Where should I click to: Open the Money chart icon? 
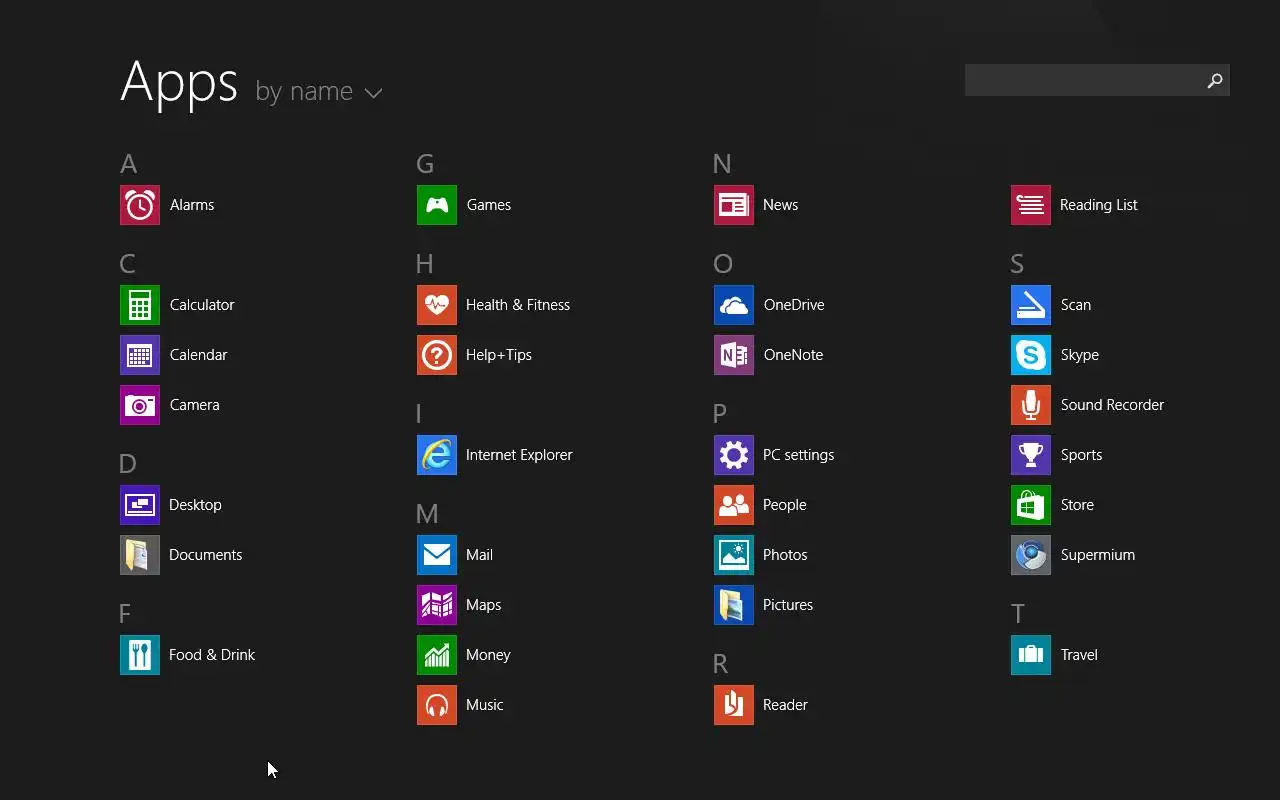pyautogui.click(x=437, y=655)
